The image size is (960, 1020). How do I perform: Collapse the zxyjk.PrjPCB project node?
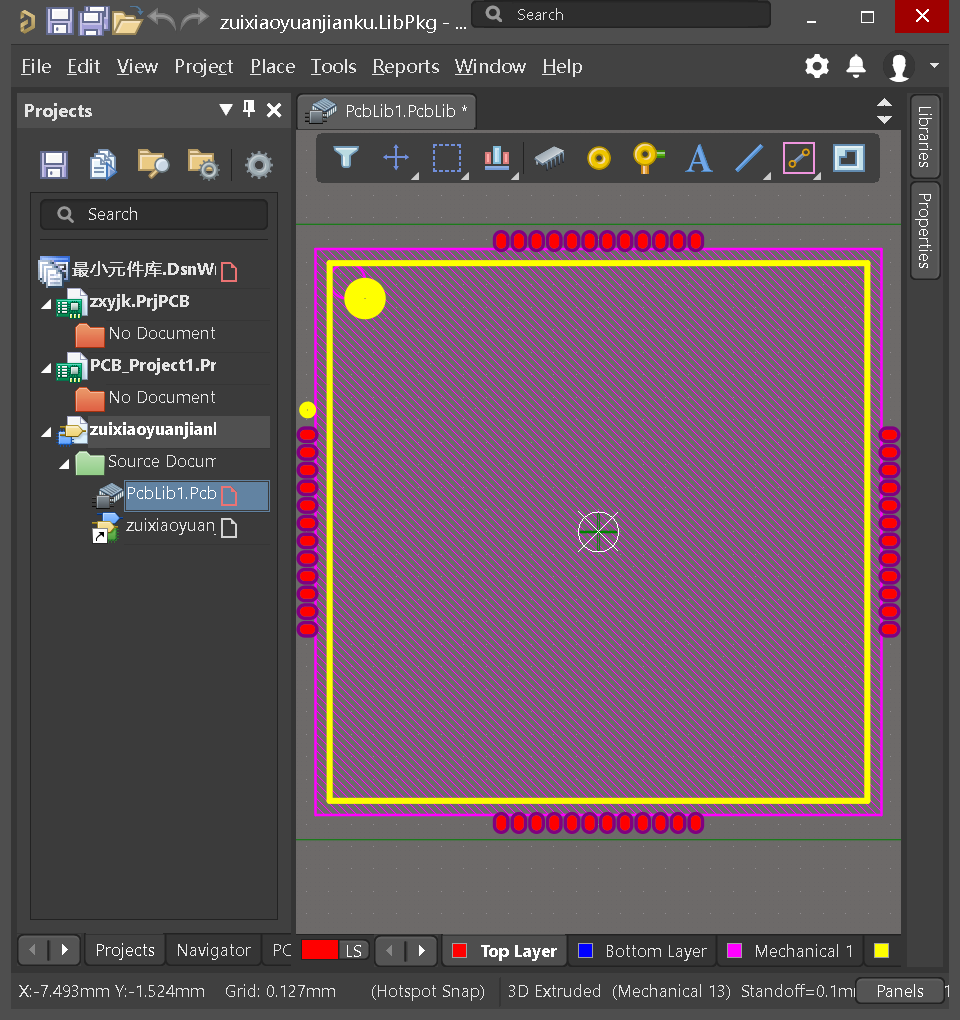coord(46,304)
